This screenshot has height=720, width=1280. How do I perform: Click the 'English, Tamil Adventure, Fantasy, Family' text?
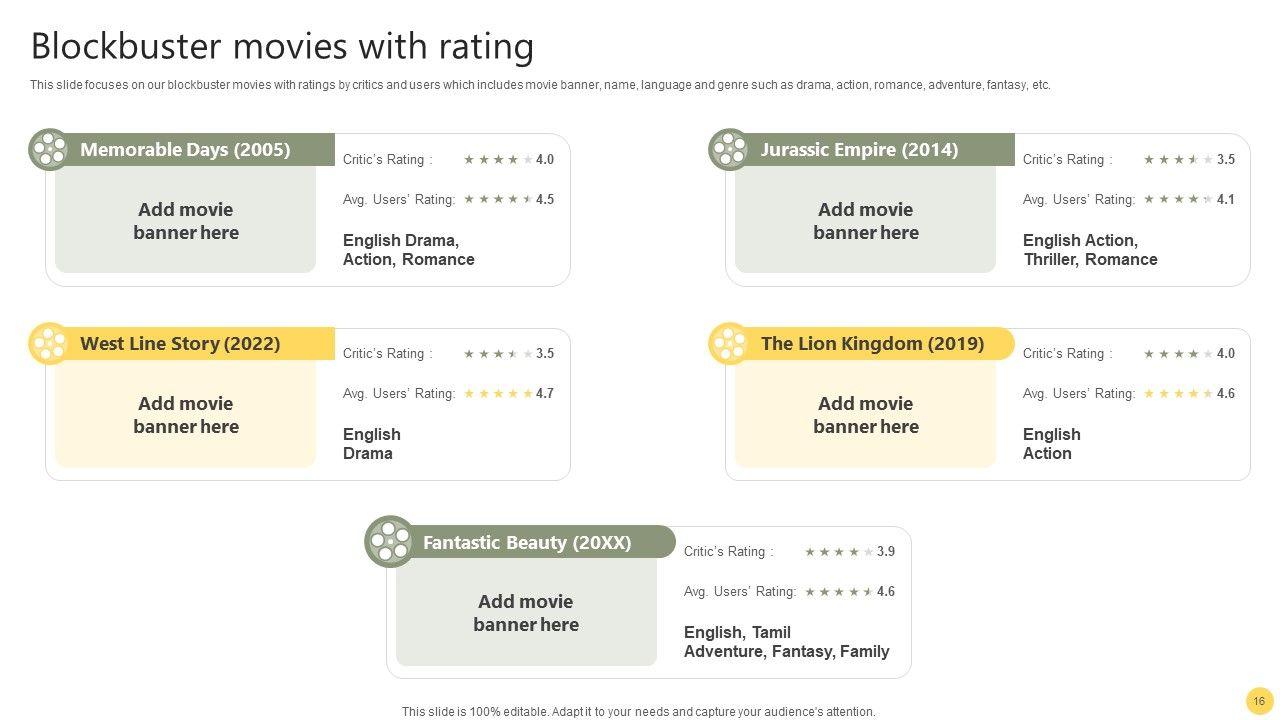coord(786,642)
